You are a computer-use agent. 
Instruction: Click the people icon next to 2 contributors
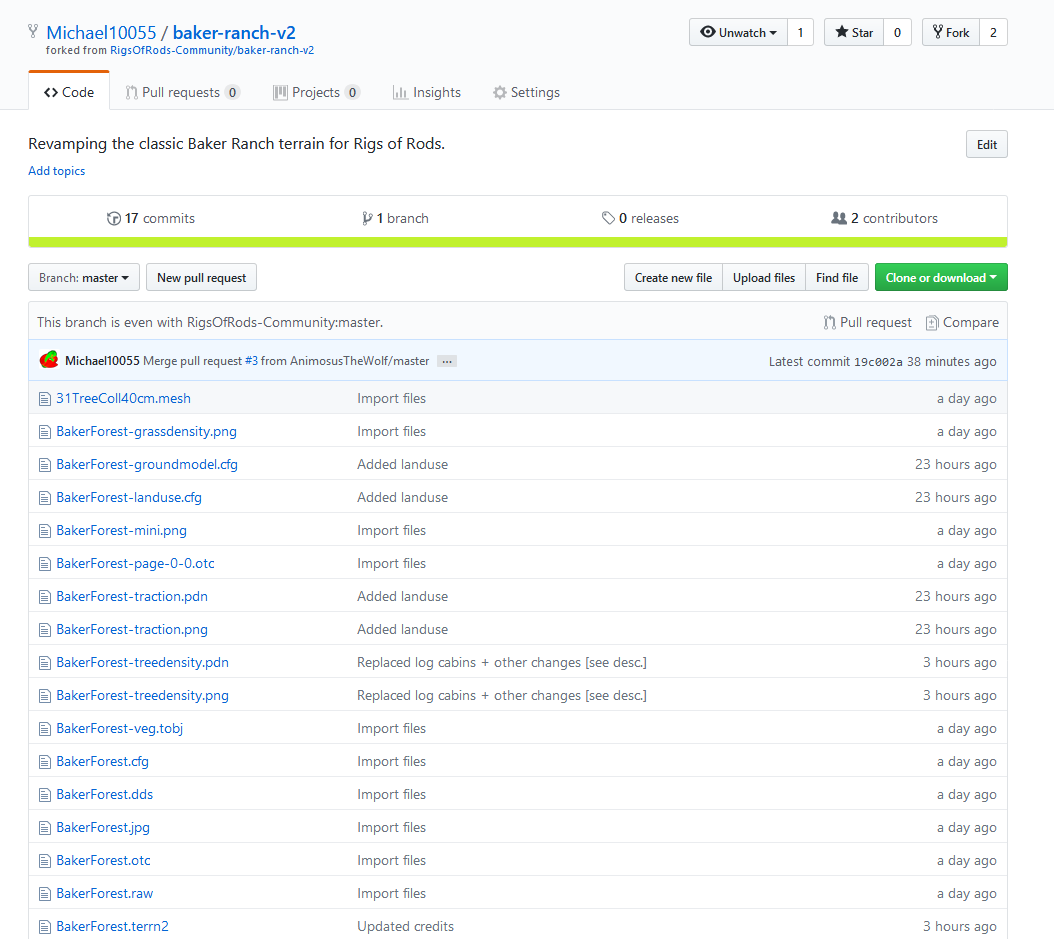839,218
